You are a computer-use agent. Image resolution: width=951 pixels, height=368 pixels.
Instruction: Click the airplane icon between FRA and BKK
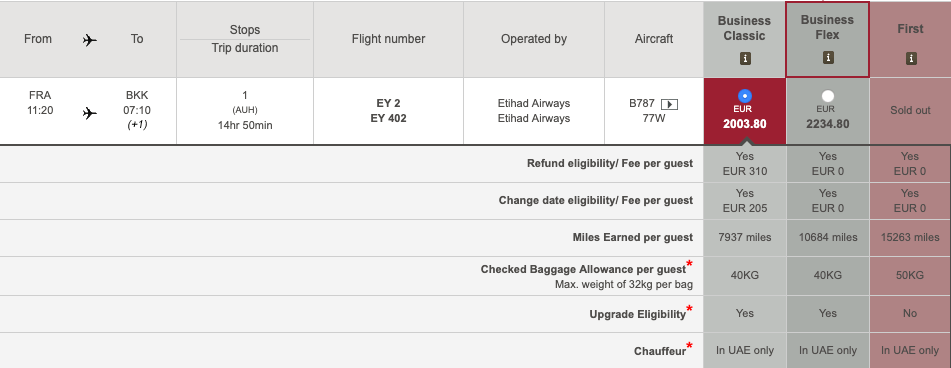tap(90, 113)
